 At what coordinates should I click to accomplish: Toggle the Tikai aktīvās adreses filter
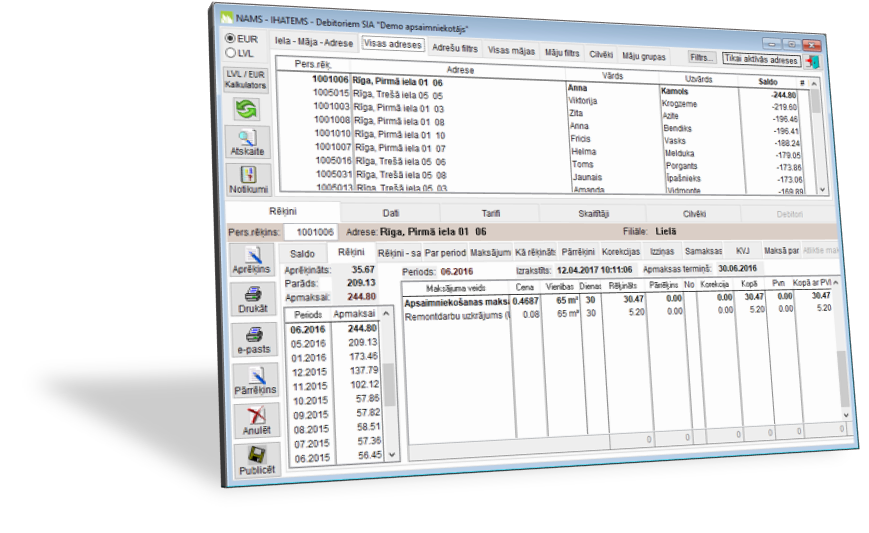761,60
